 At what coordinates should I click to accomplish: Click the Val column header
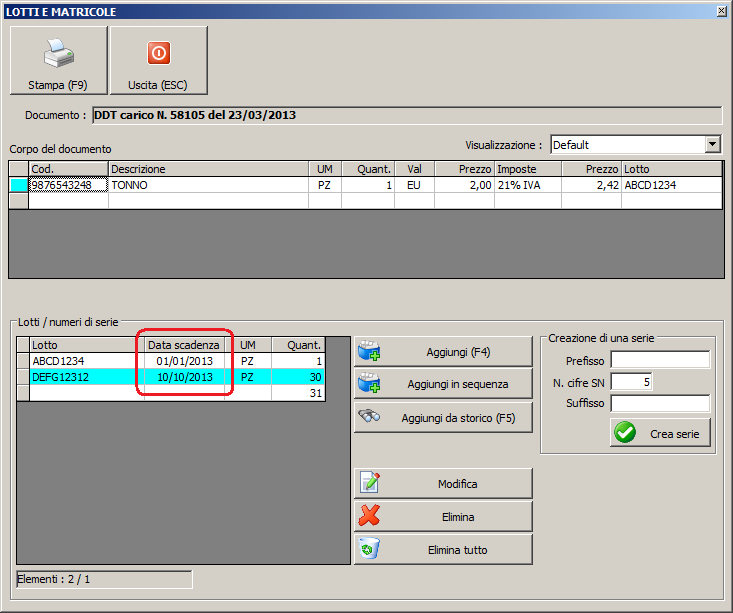pyautogui.click(x=414, y=169)
